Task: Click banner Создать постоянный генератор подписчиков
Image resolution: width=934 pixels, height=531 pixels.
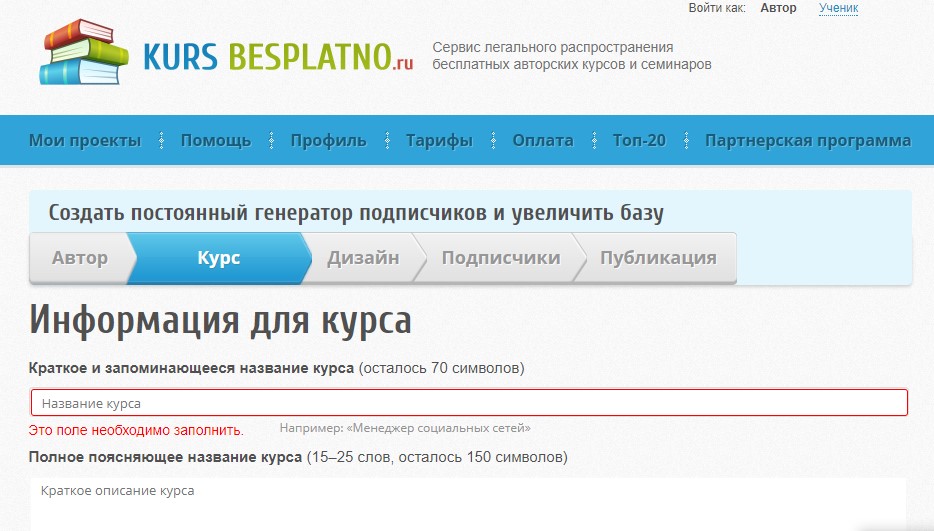Action: click(x=356, y=213)
